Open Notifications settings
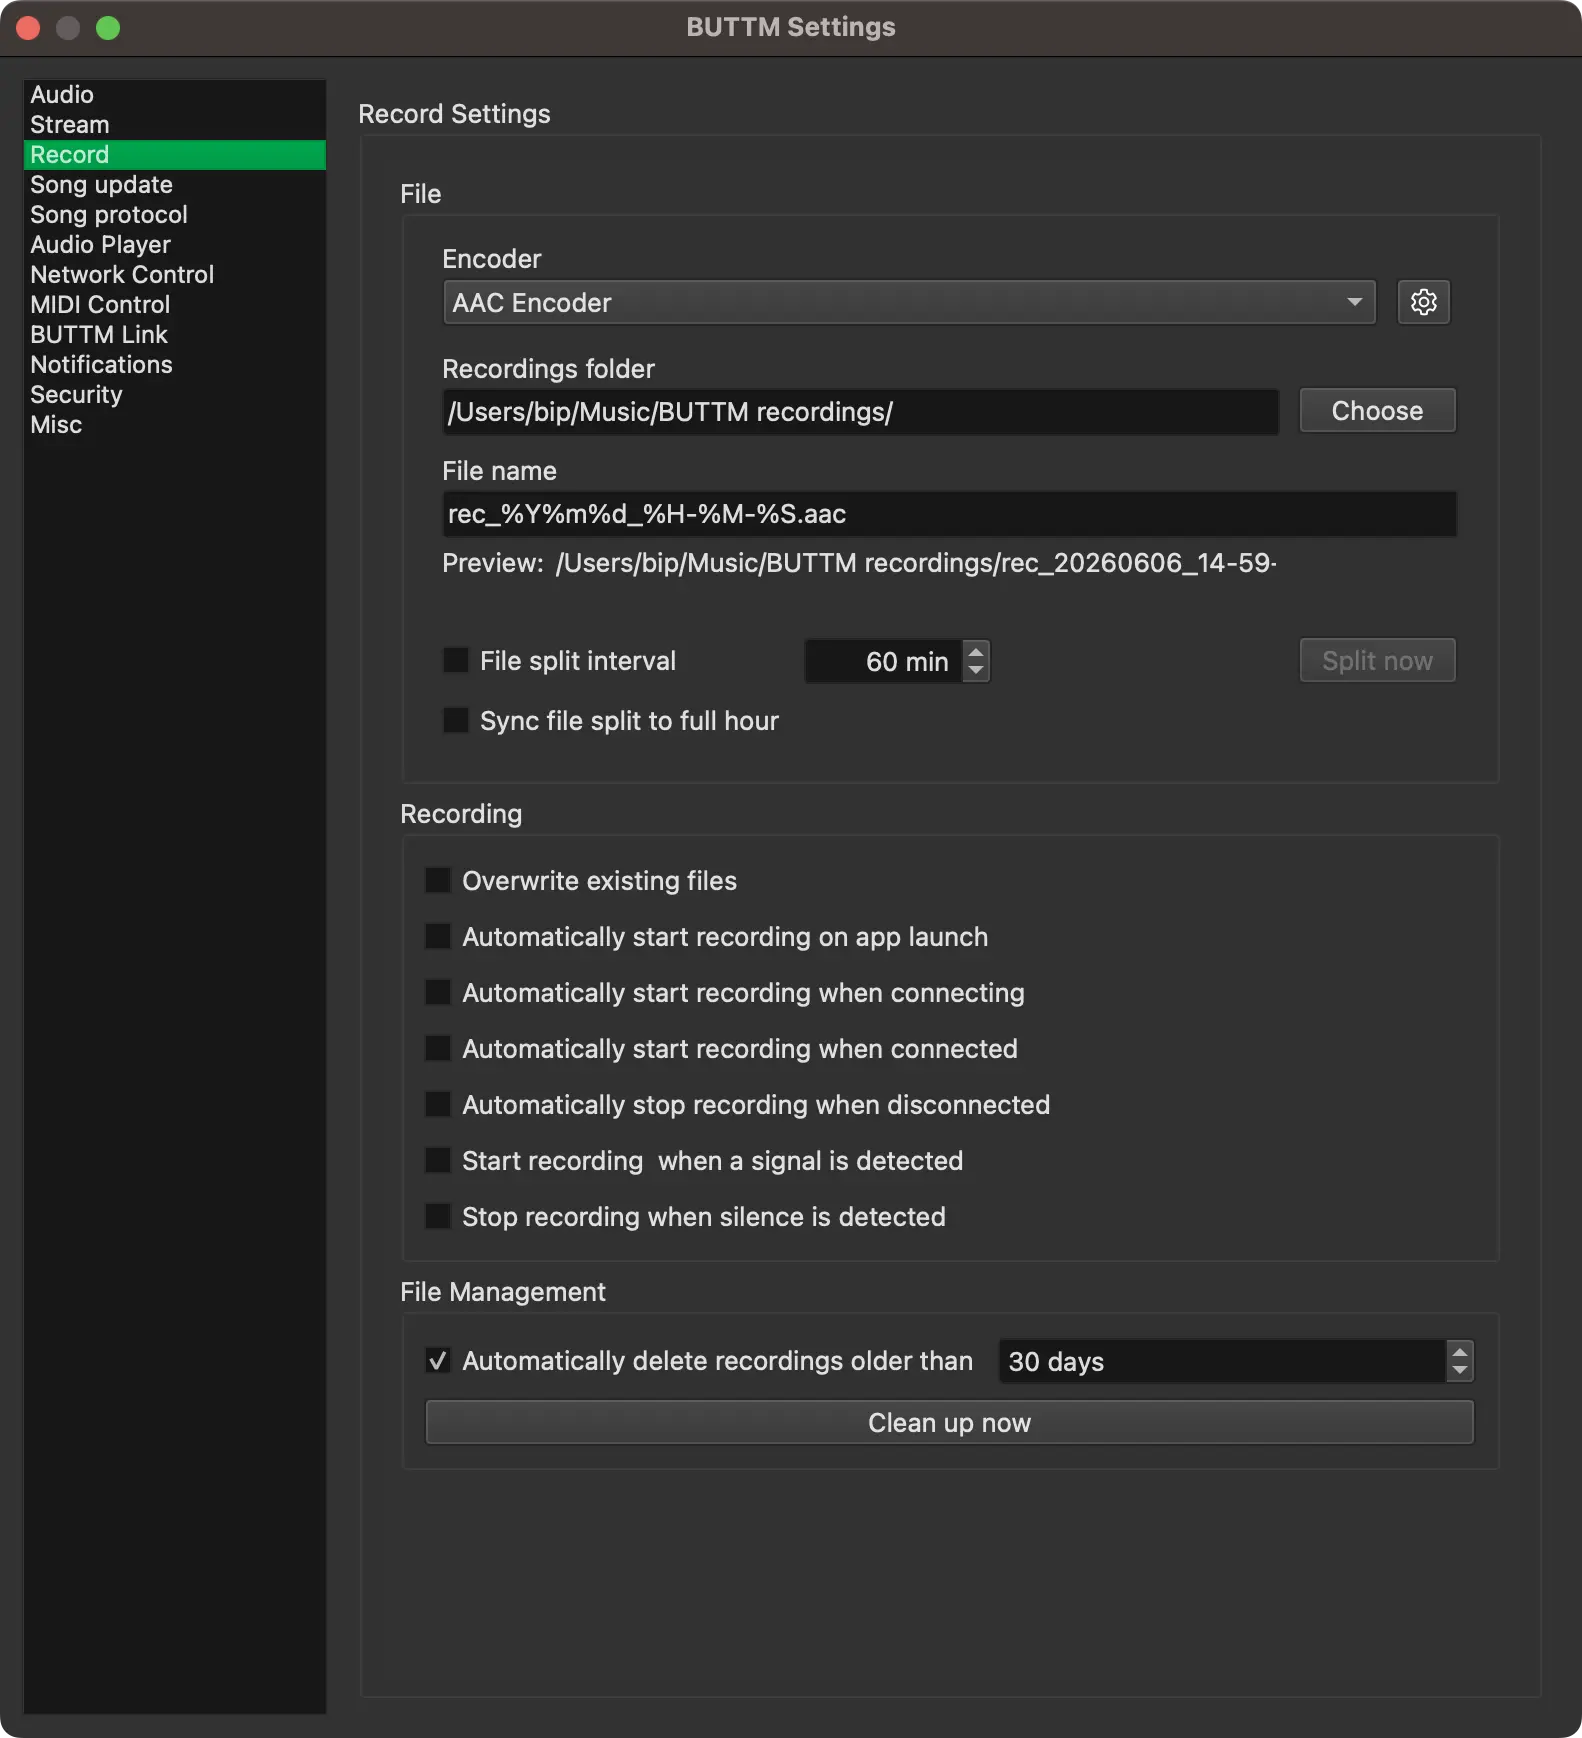This screenshot has height=1738, width=1582. pyautogui.click(x=175, y=365)
